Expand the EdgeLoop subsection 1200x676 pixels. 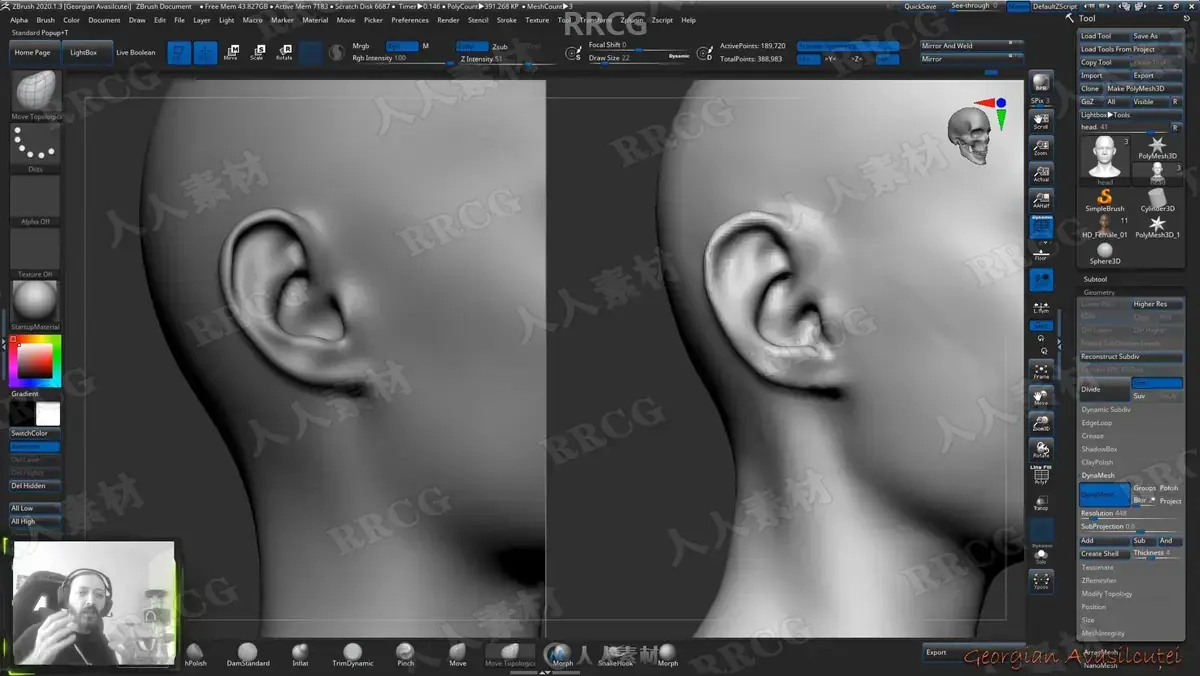click(x=1096, y=423)
